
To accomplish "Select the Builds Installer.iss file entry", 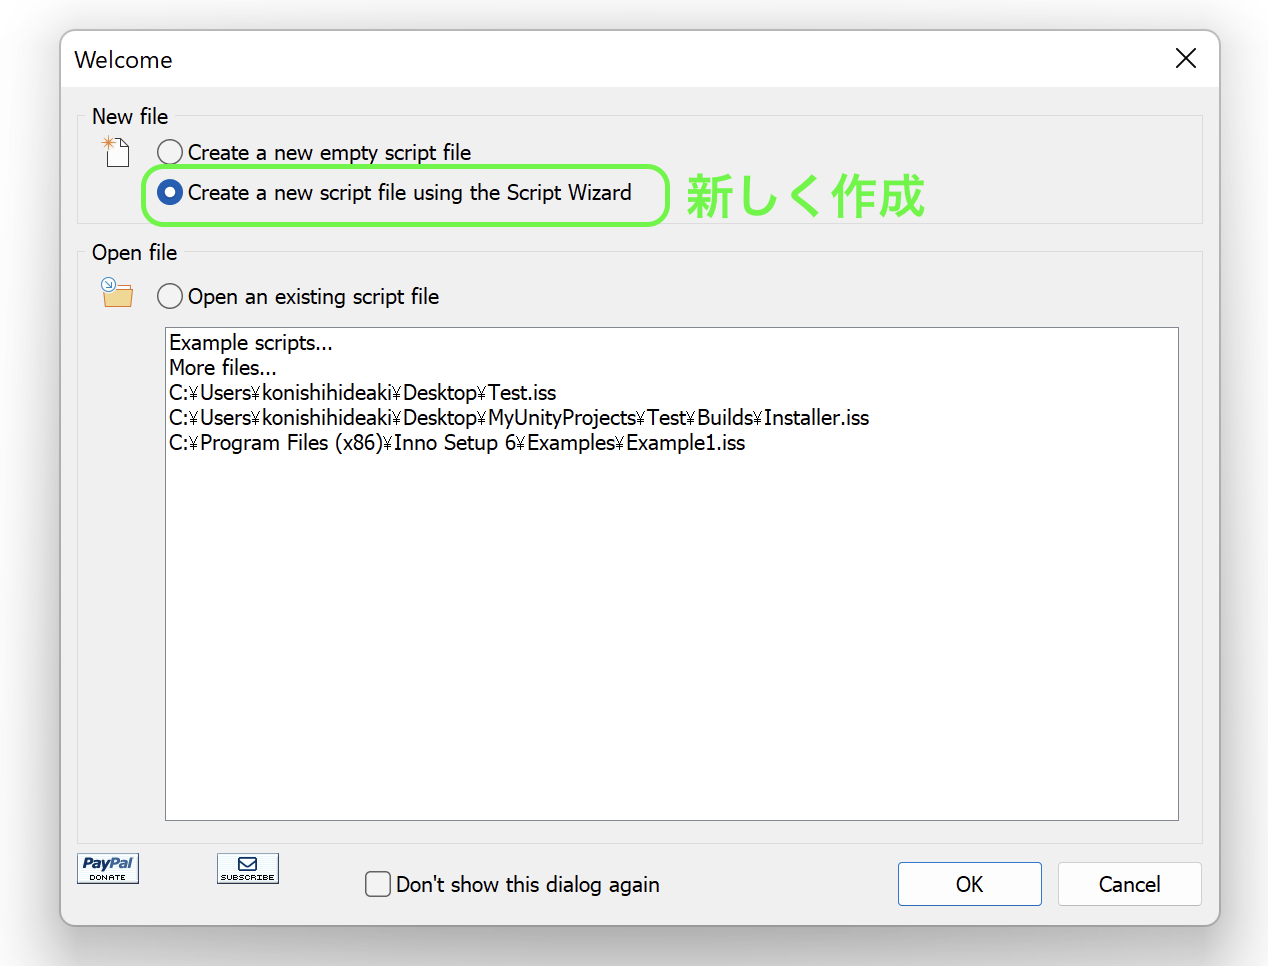I will pos(519,418).
